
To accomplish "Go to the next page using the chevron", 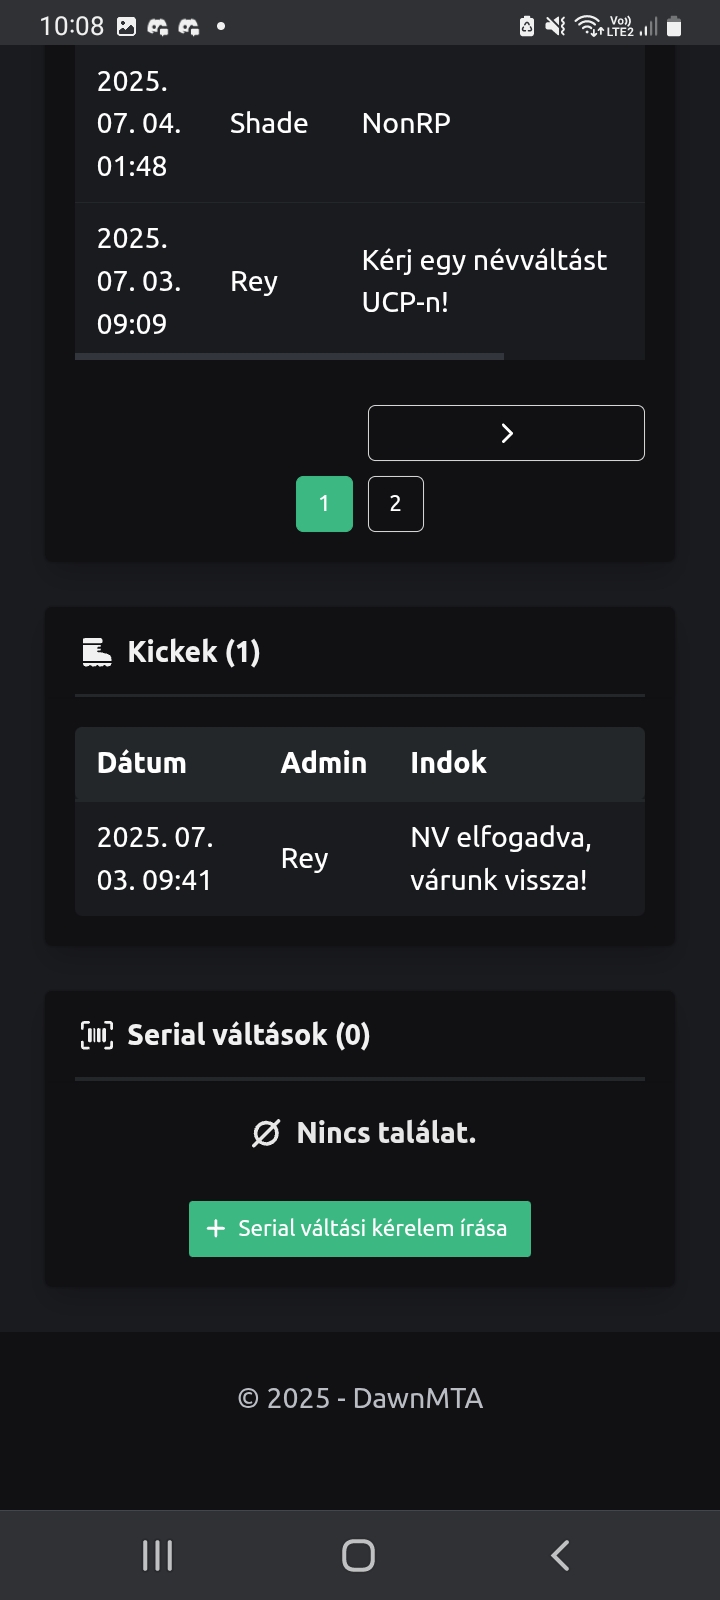I will 506,433.
